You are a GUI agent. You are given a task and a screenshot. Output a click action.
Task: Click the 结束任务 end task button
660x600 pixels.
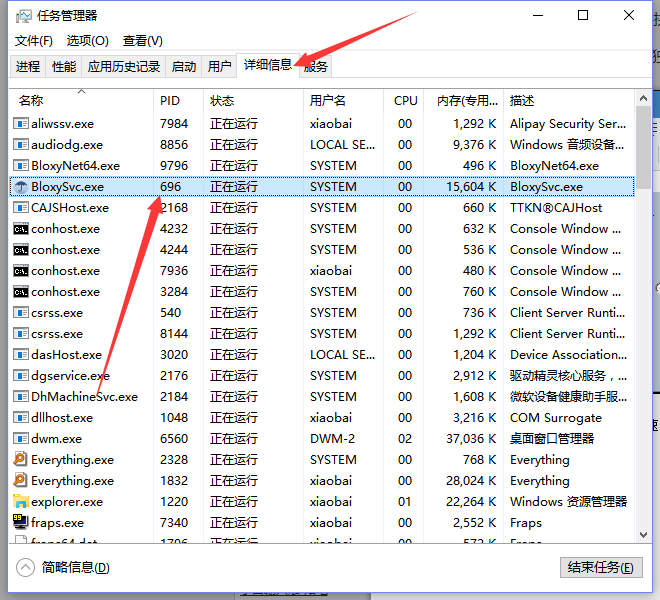point(599,568)
